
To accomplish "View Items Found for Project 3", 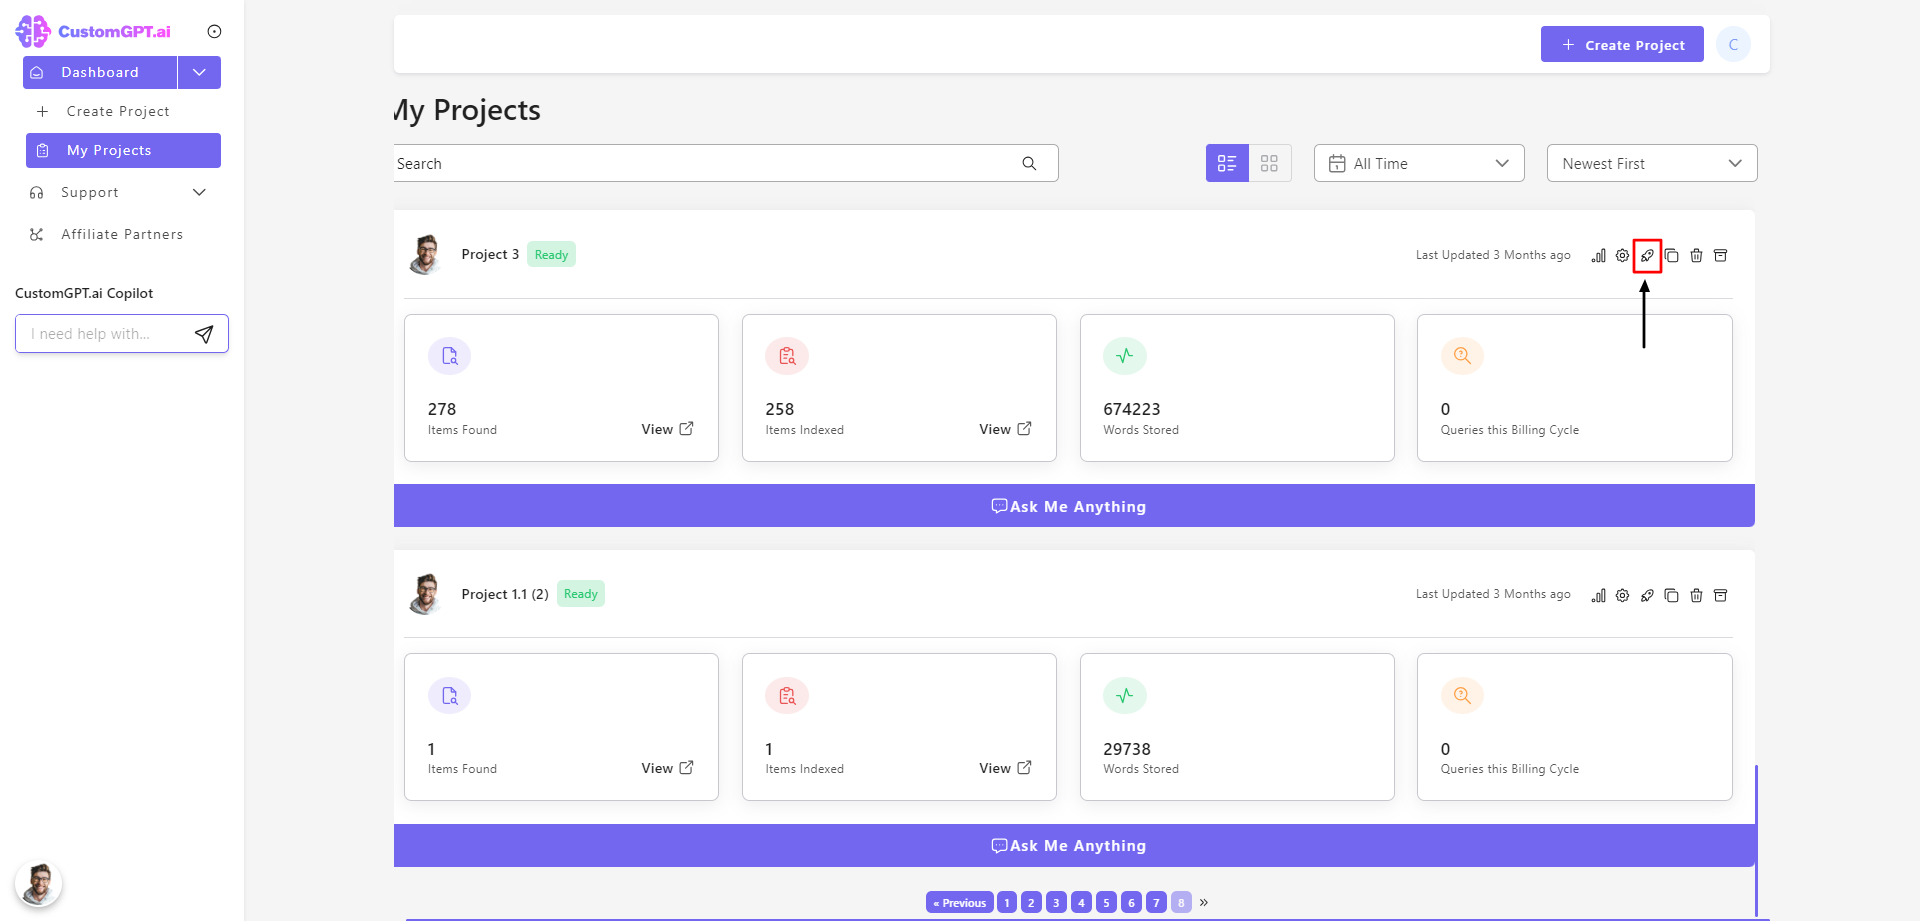I will click(x=667, y=429).
